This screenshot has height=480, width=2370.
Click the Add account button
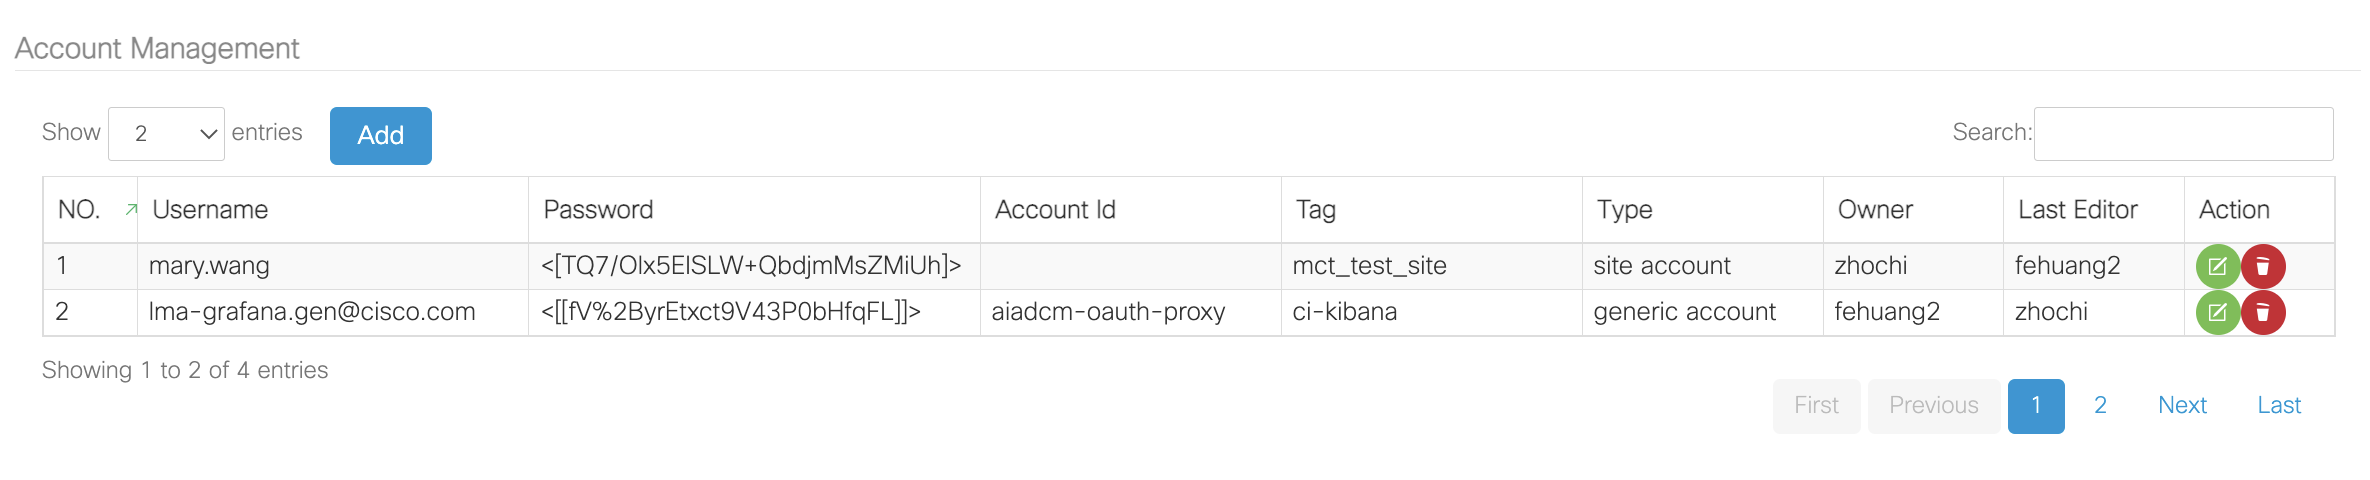381,136
